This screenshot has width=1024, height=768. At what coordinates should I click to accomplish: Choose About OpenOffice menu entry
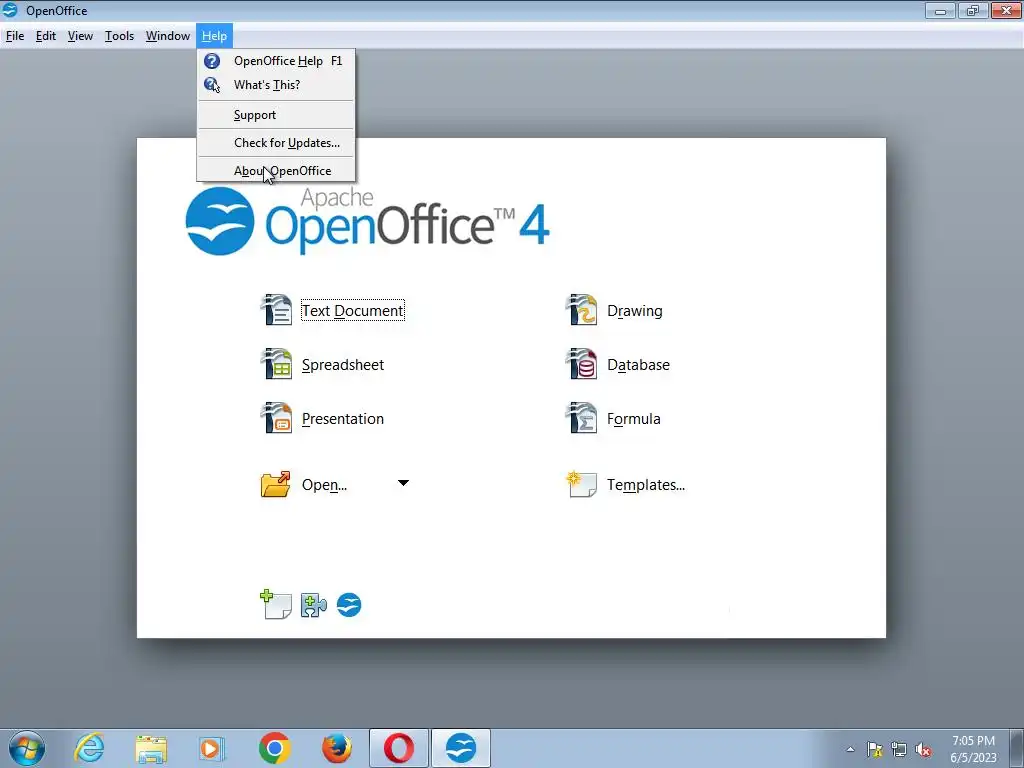(276, 170)
